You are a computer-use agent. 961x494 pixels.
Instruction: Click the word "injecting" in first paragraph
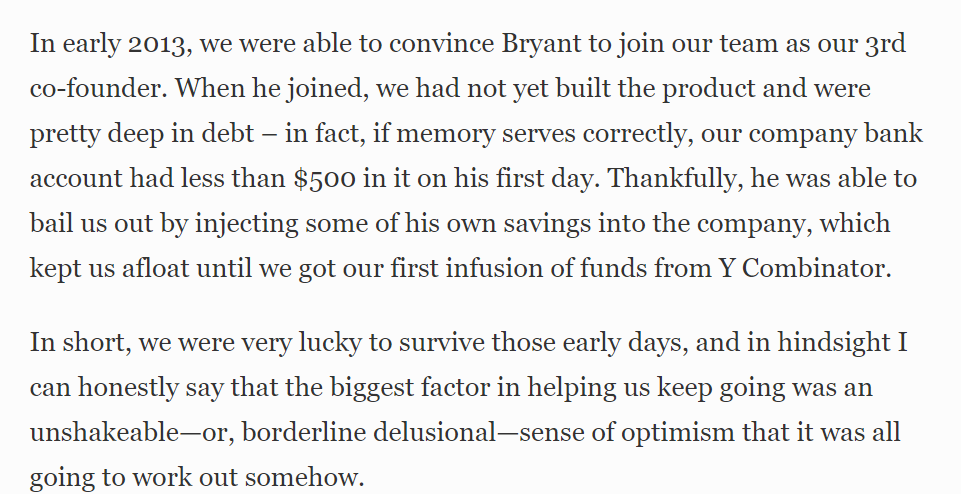246,224
